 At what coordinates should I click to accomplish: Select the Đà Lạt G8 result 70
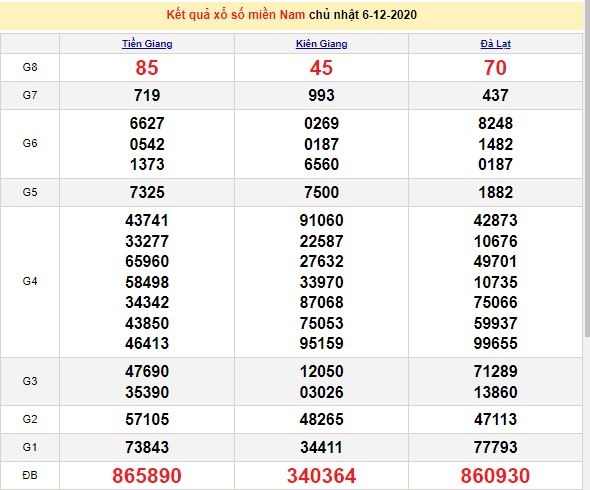click(496, 68)
